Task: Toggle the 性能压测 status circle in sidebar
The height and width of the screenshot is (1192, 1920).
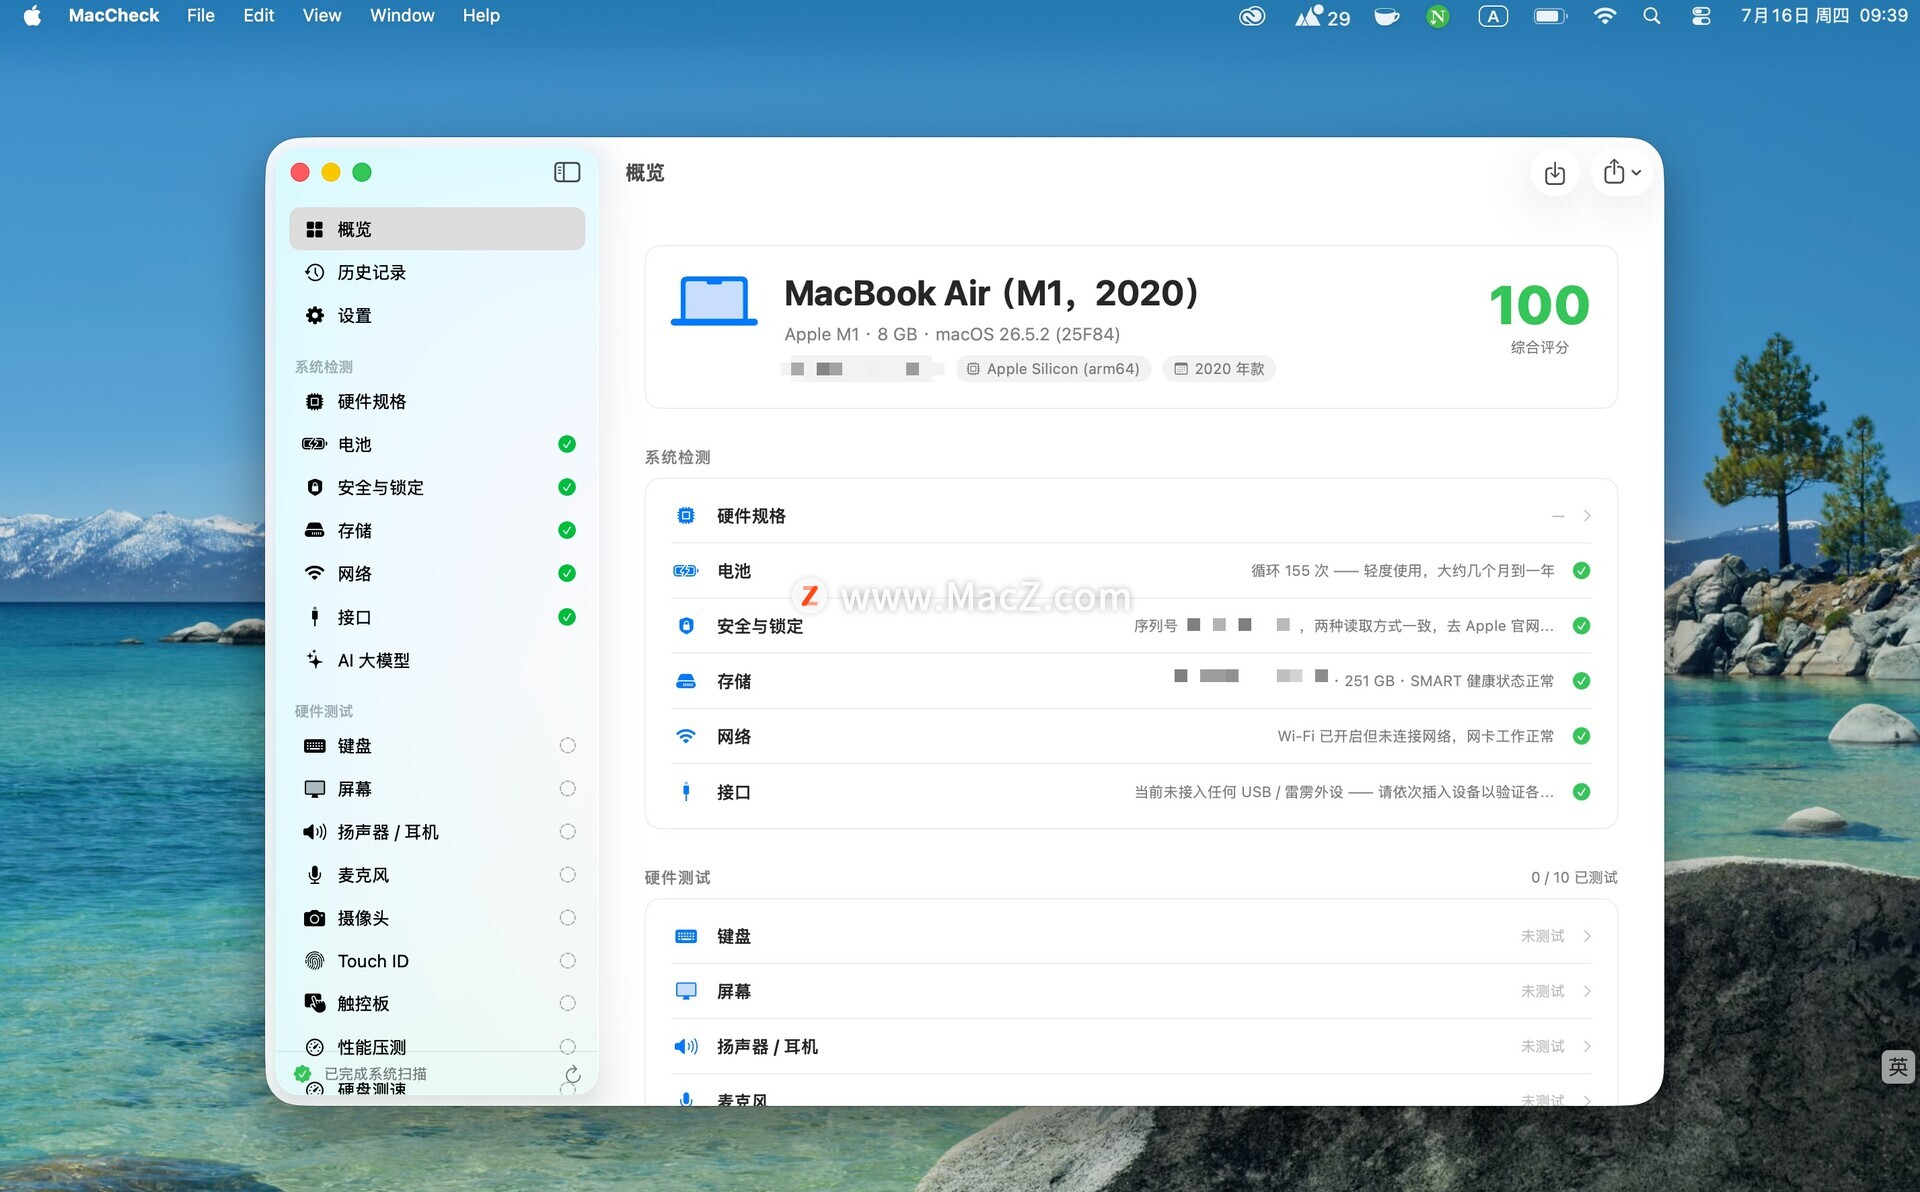Action: [567, 1047]
